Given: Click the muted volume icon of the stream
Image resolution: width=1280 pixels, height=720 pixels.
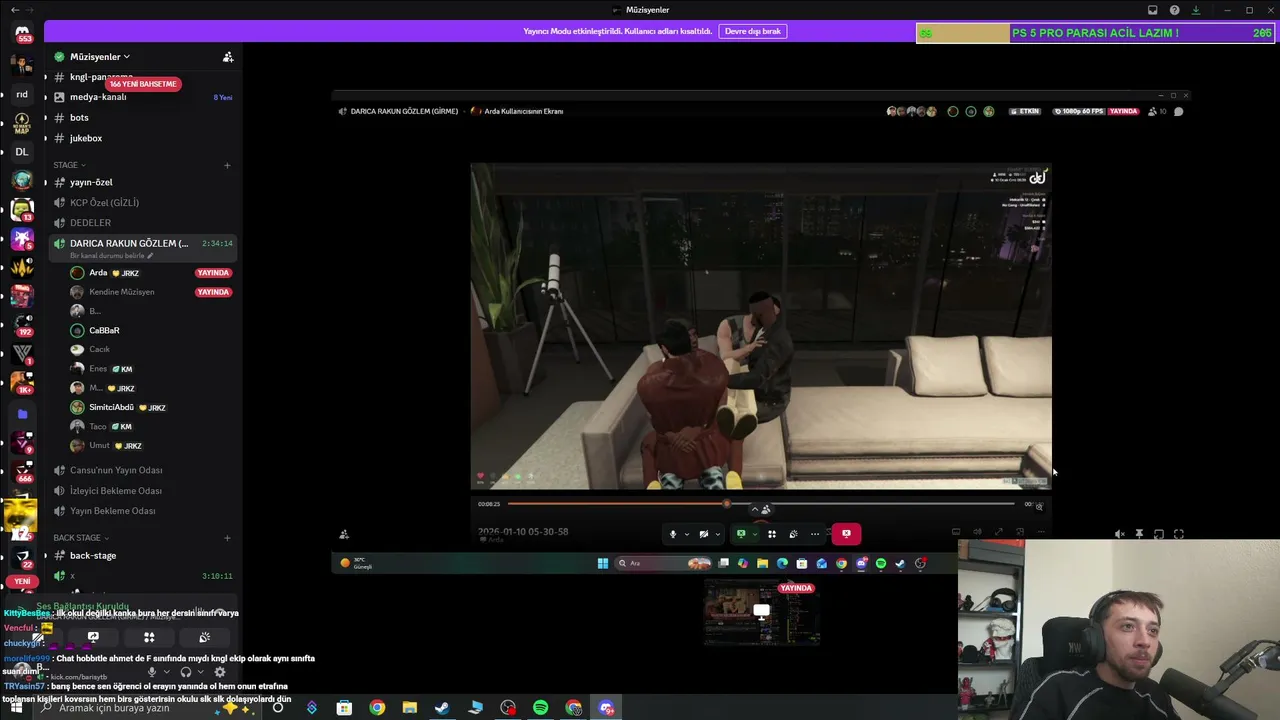Looking at the screenshot, I should tap(1120, 534).
